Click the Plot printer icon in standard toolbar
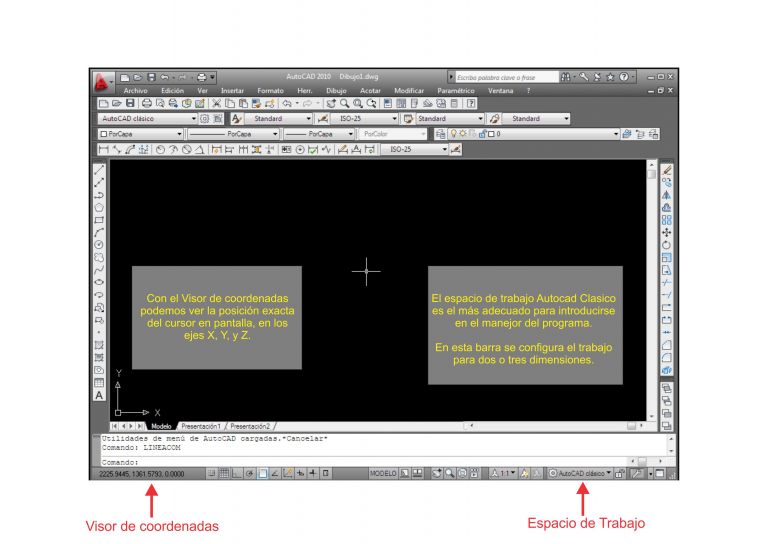Screen dimensions: 770x544 pos(146,103)
